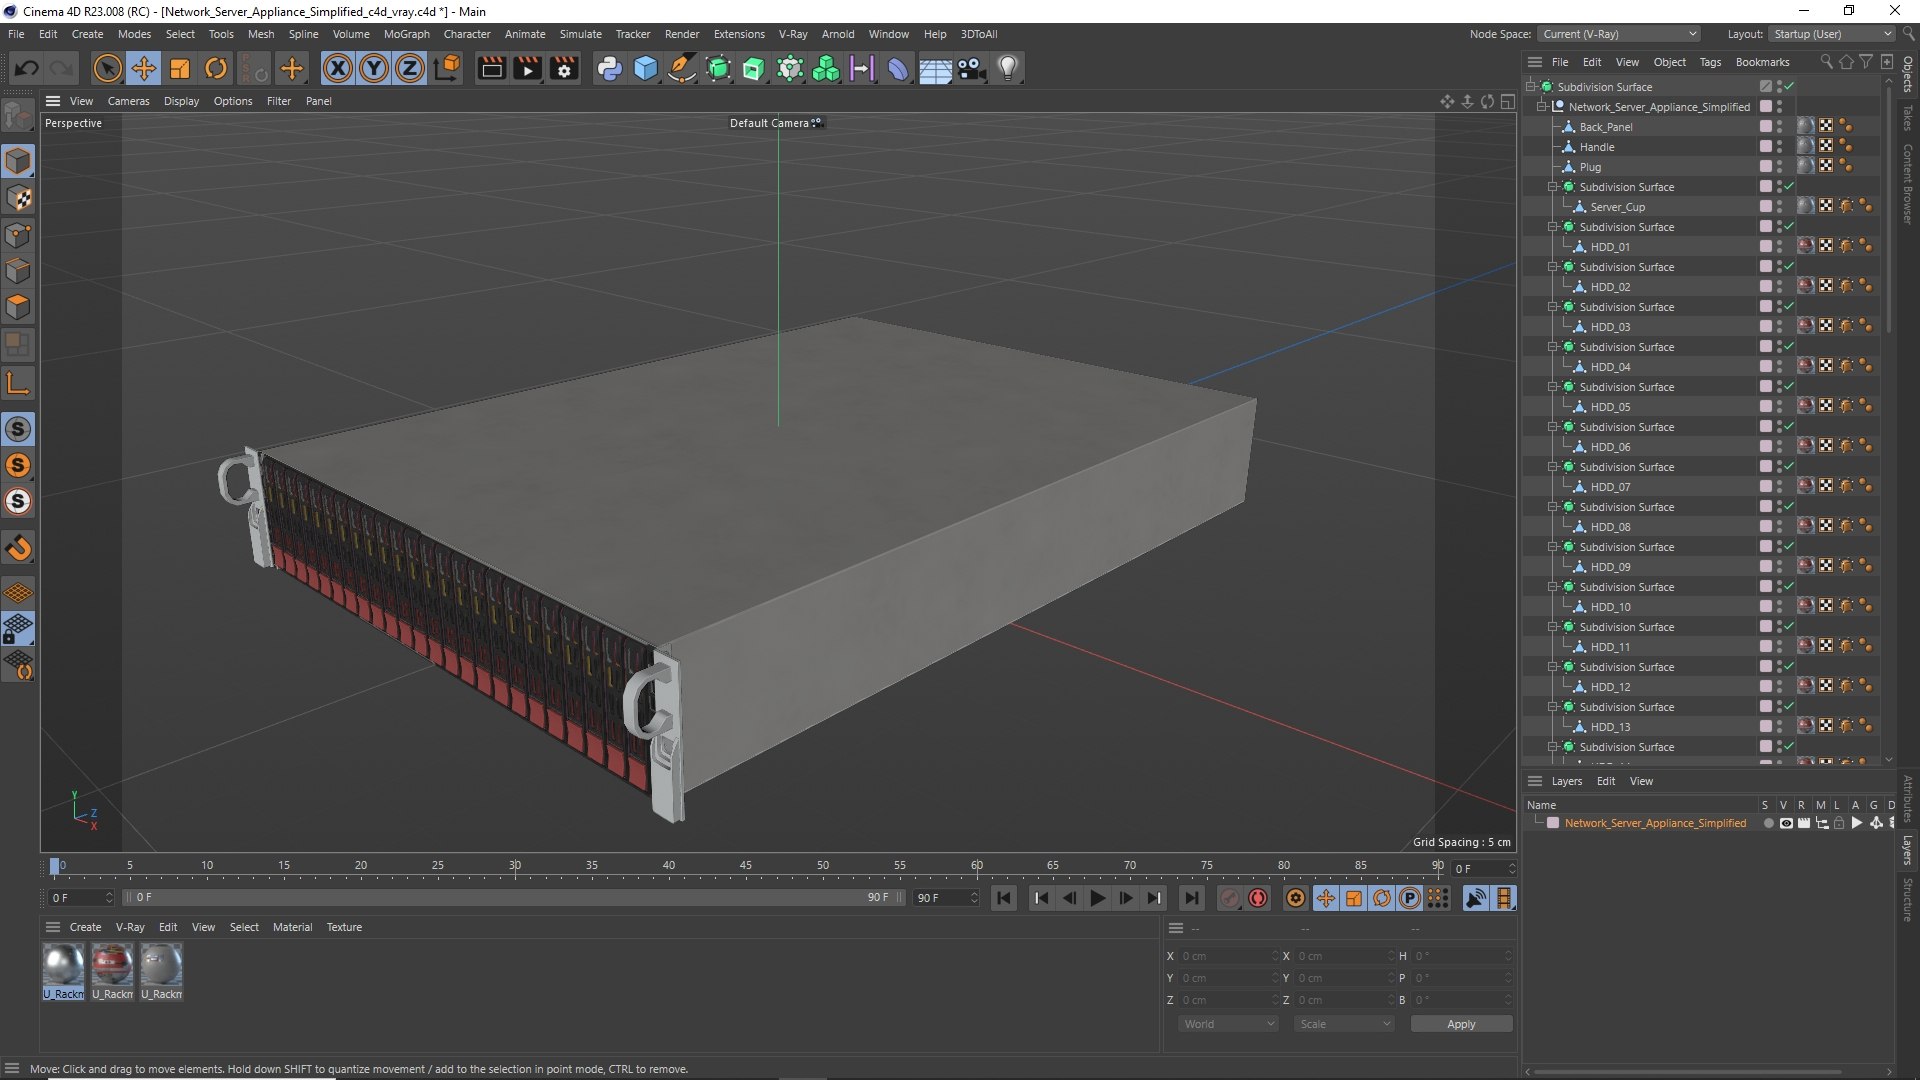This screenshot has width=1920, height=1080.
Task: Open the Spline Pen tool
Action: coord(682,68)
